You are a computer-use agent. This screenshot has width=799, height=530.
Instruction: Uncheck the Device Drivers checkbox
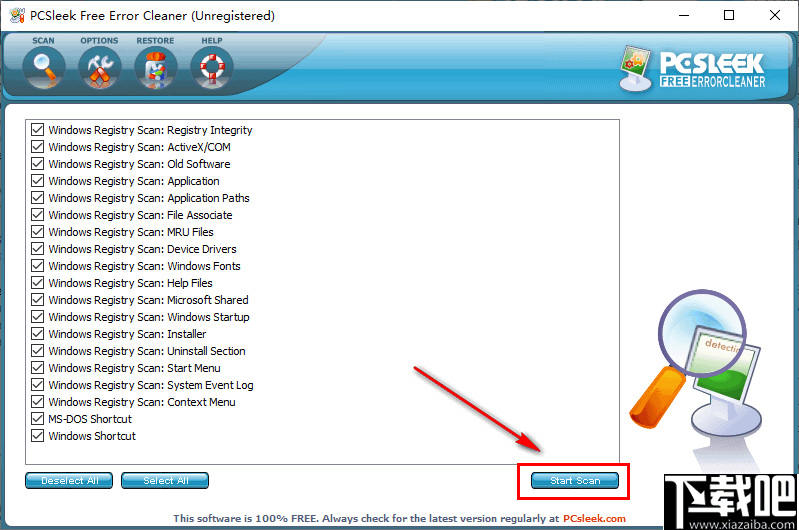(x=37, y=249)
